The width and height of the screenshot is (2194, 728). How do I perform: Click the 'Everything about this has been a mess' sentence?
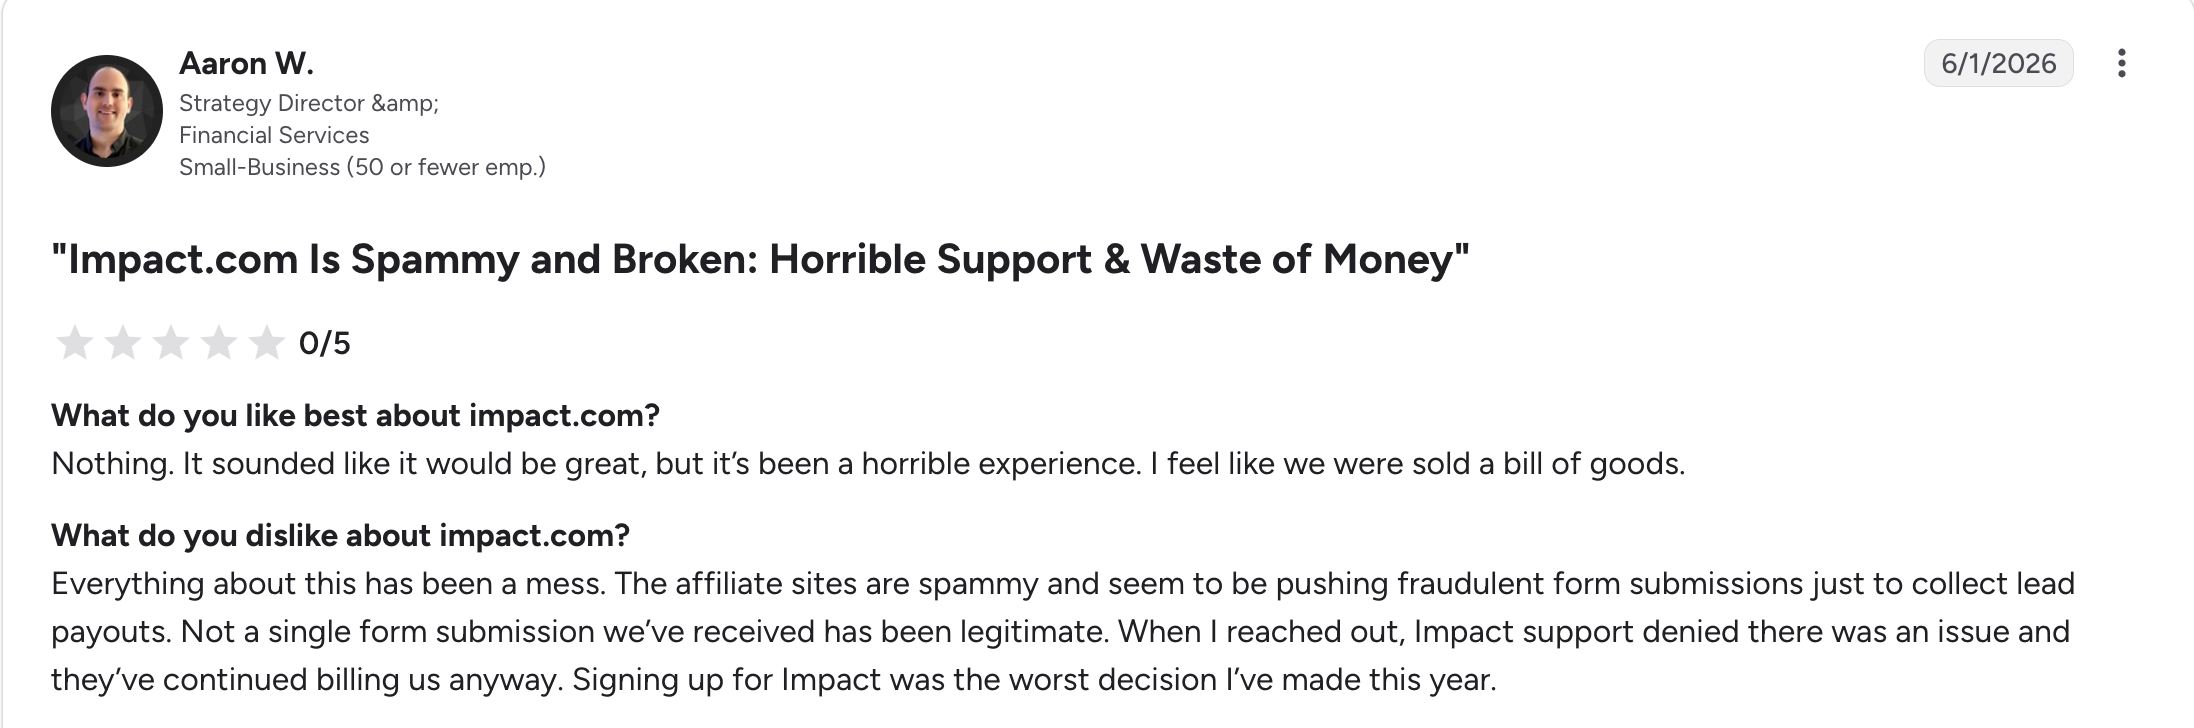tap(328, 584)
